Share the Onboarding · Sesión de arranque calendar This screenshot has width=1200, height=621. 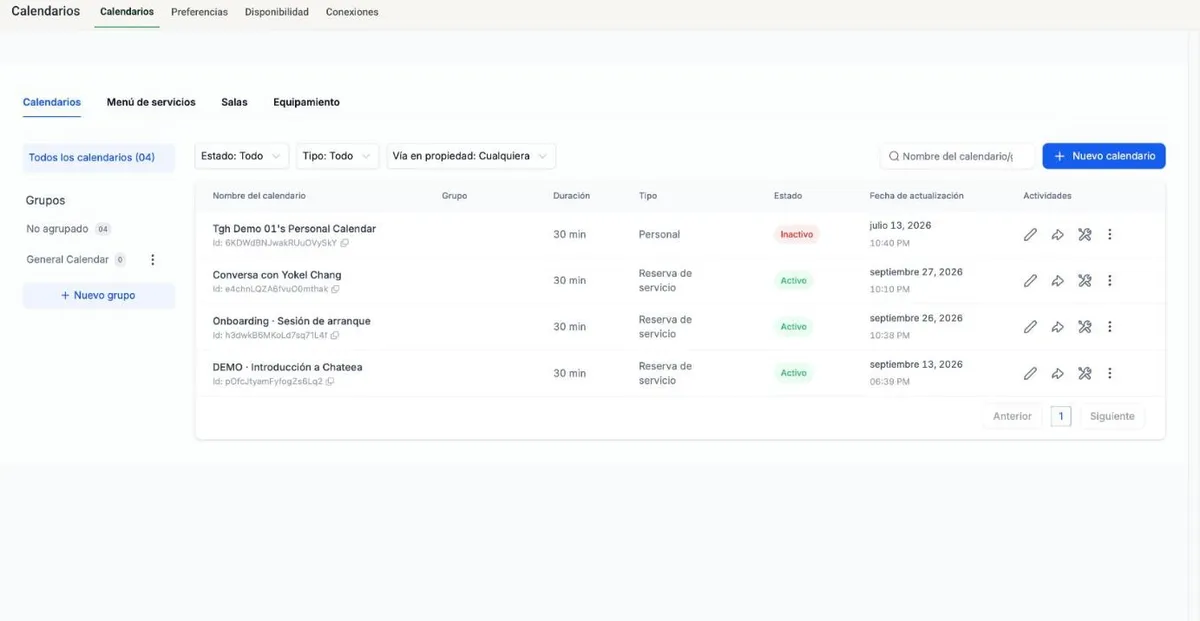click(1057, 327)
